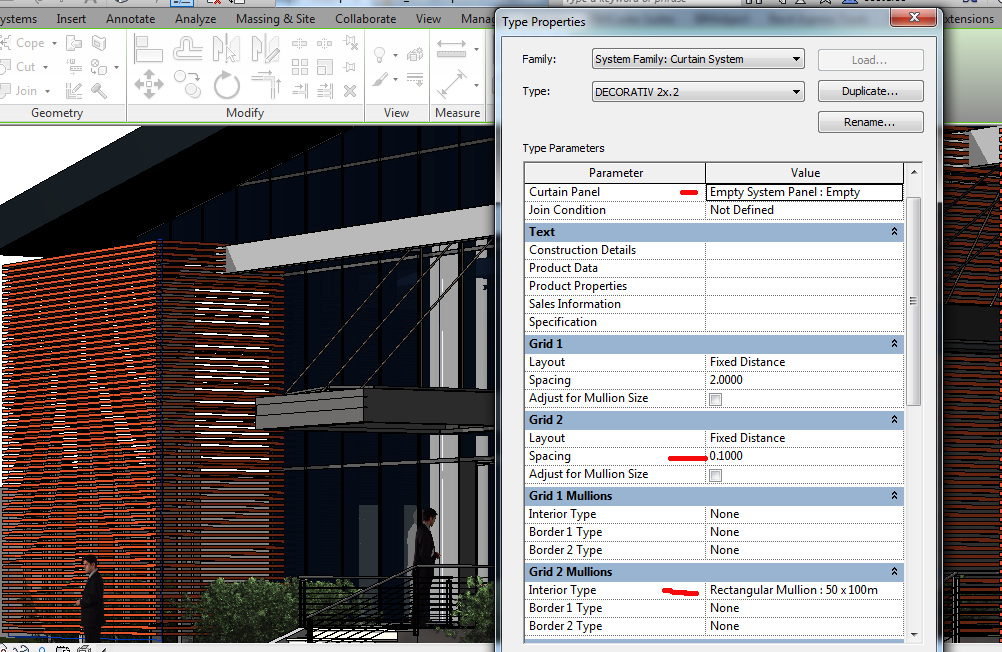Open the Collaborate ribbon tab
The width and height of the screenshot is (1002, 652).
(x=366, y=19)
